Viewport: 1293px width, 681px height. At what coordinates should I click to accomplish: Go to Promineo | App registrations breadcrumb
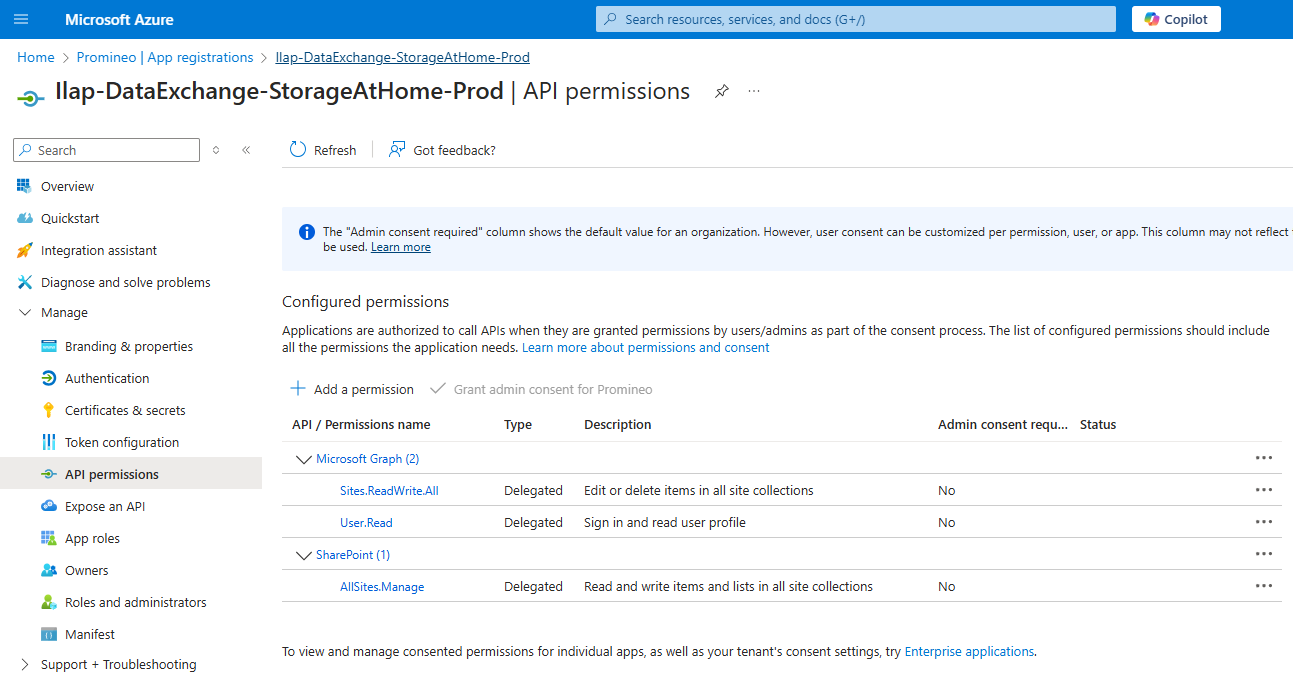pyautogui.click(x=165, y=57)
